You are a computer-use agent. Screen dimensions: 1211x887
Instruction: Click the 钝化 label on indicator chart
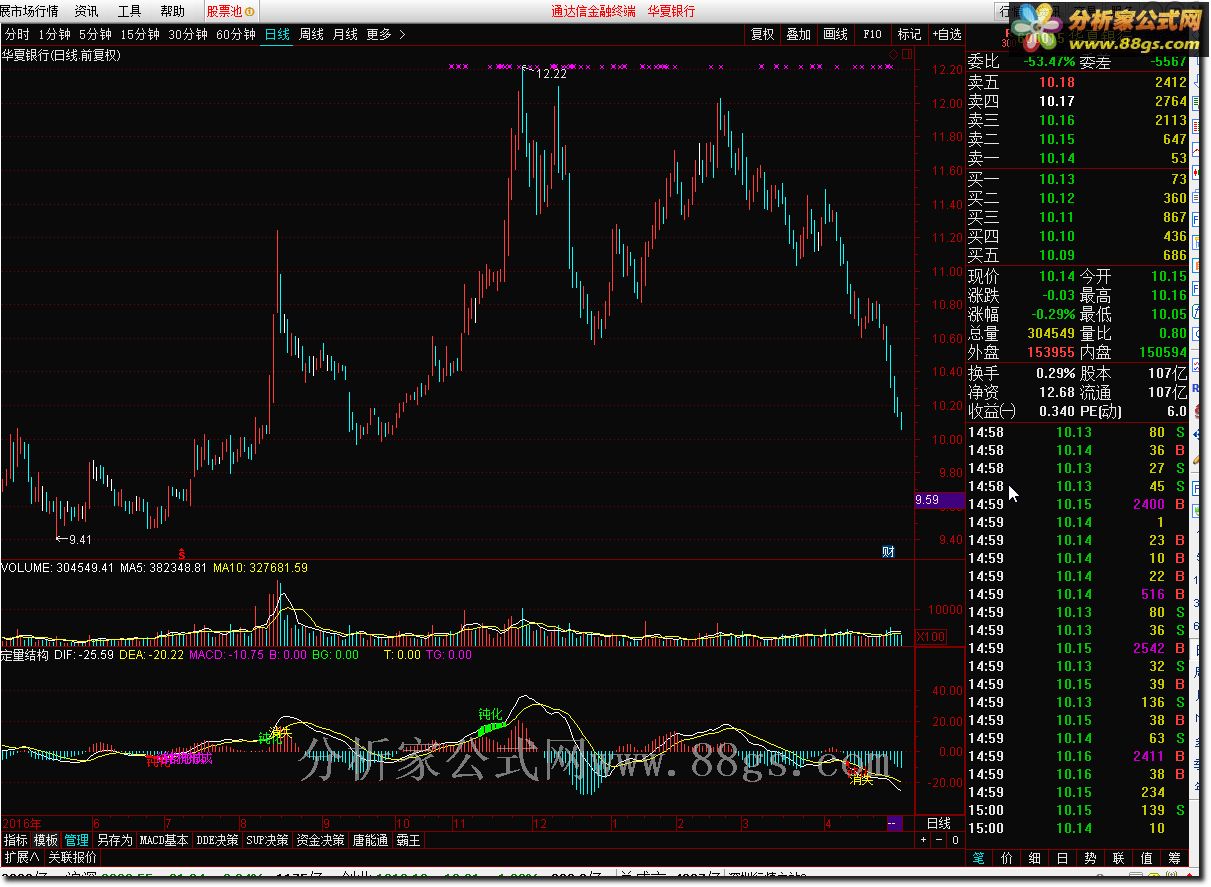tap(490, 714)
